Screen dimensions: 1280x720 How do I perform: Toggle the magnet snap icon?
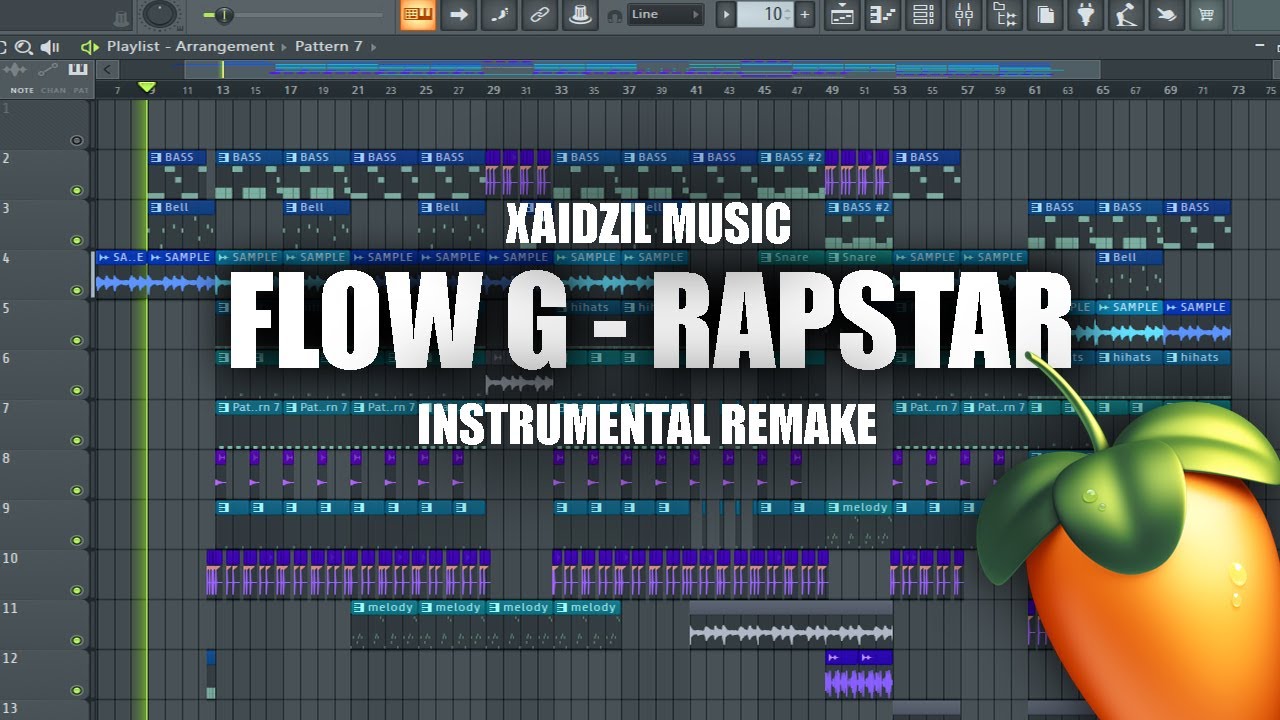tap(614, 15)
